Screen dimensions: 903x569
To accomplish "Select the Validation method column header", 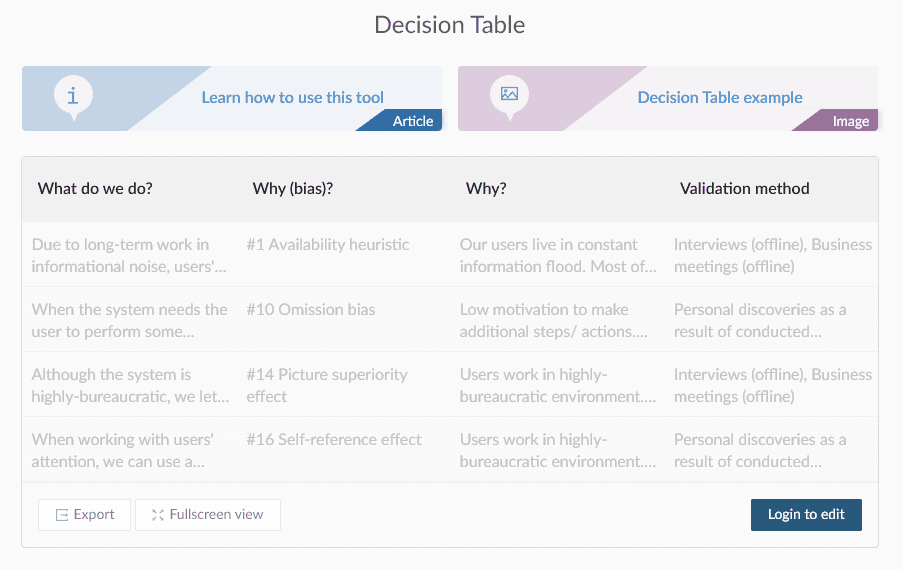I will [x=744, y=188].
